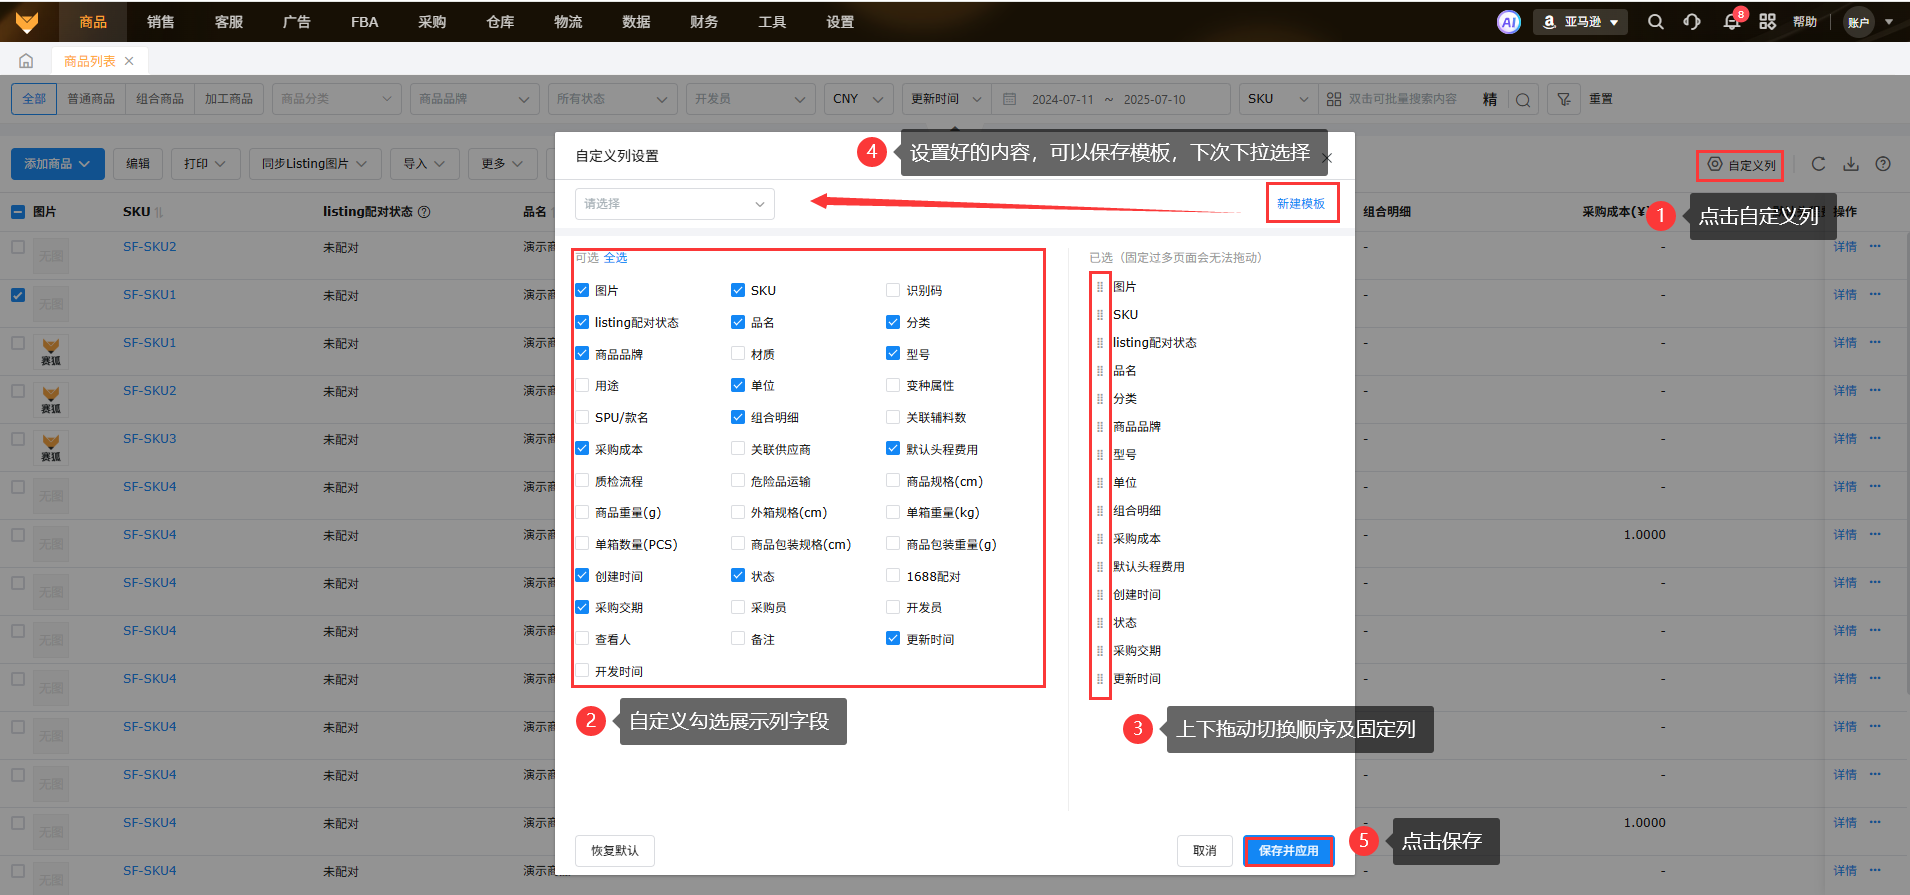This screenshot has width=1910, height=895.
Task: Close the 商品列表 tab with its X
Action: pos(129,61)
